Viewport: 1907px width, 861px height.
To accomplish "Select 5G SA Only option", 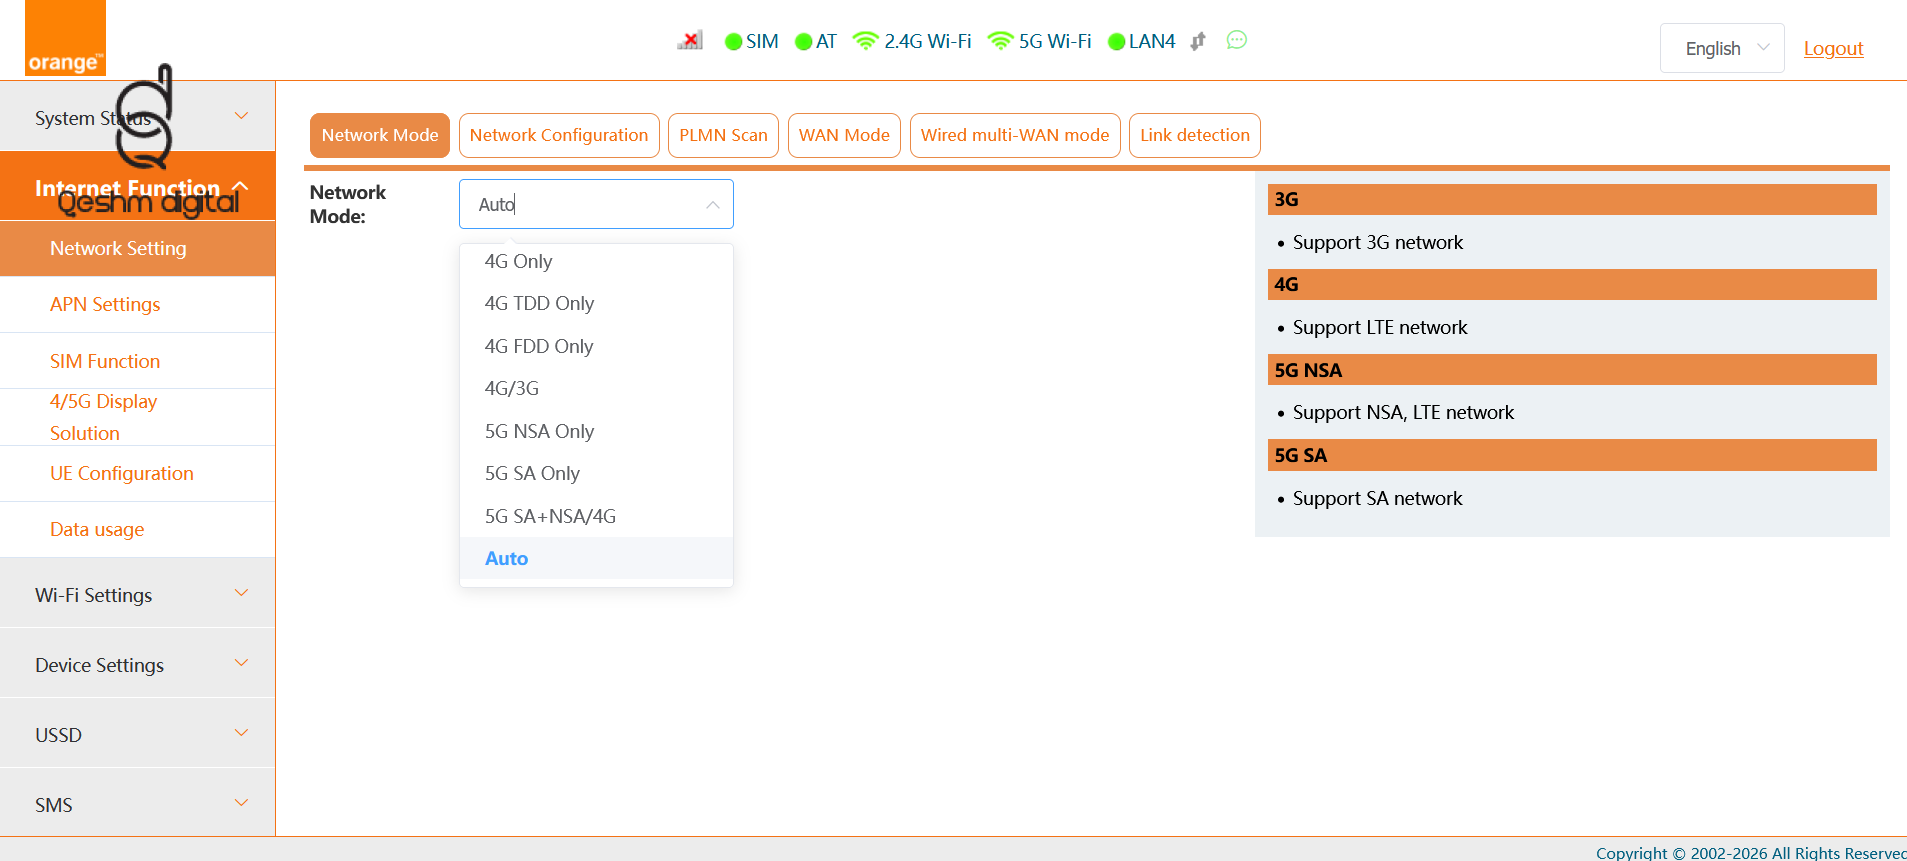I will pyautogui.click(x=596, y=473).
